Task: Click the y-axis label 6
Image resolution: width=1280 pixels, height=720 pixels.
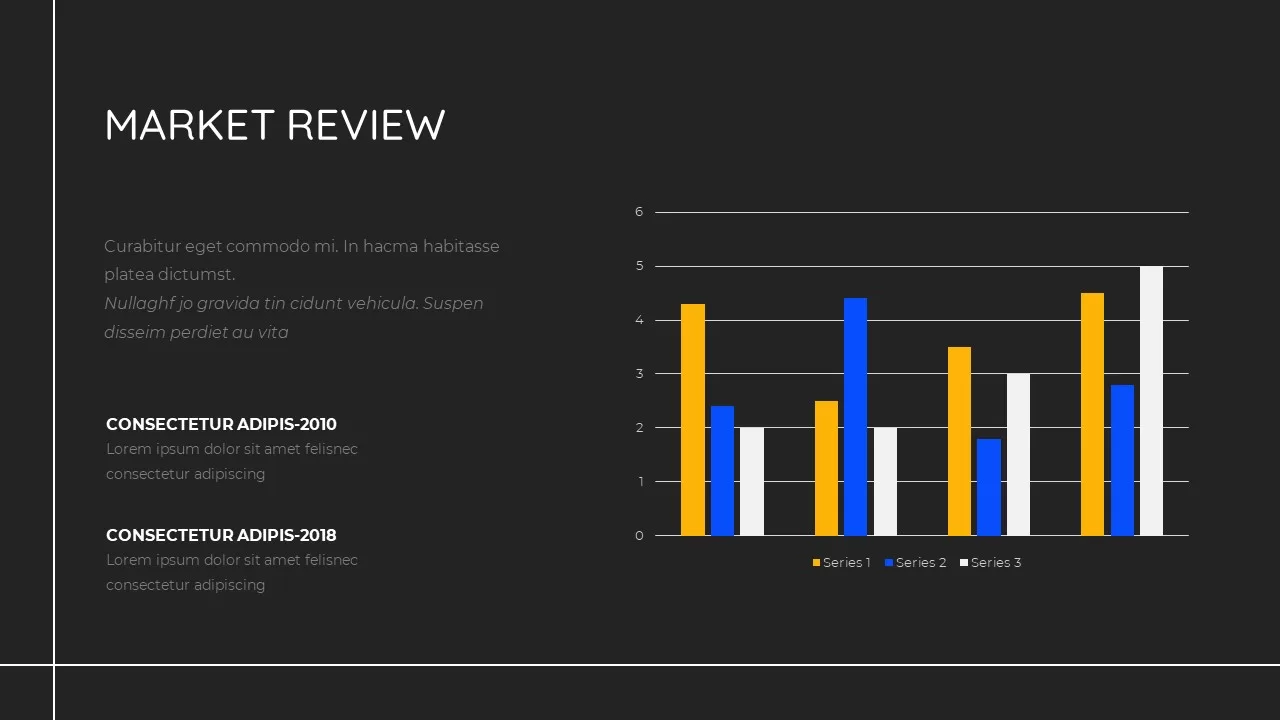Action: click(x=639, y=212)
